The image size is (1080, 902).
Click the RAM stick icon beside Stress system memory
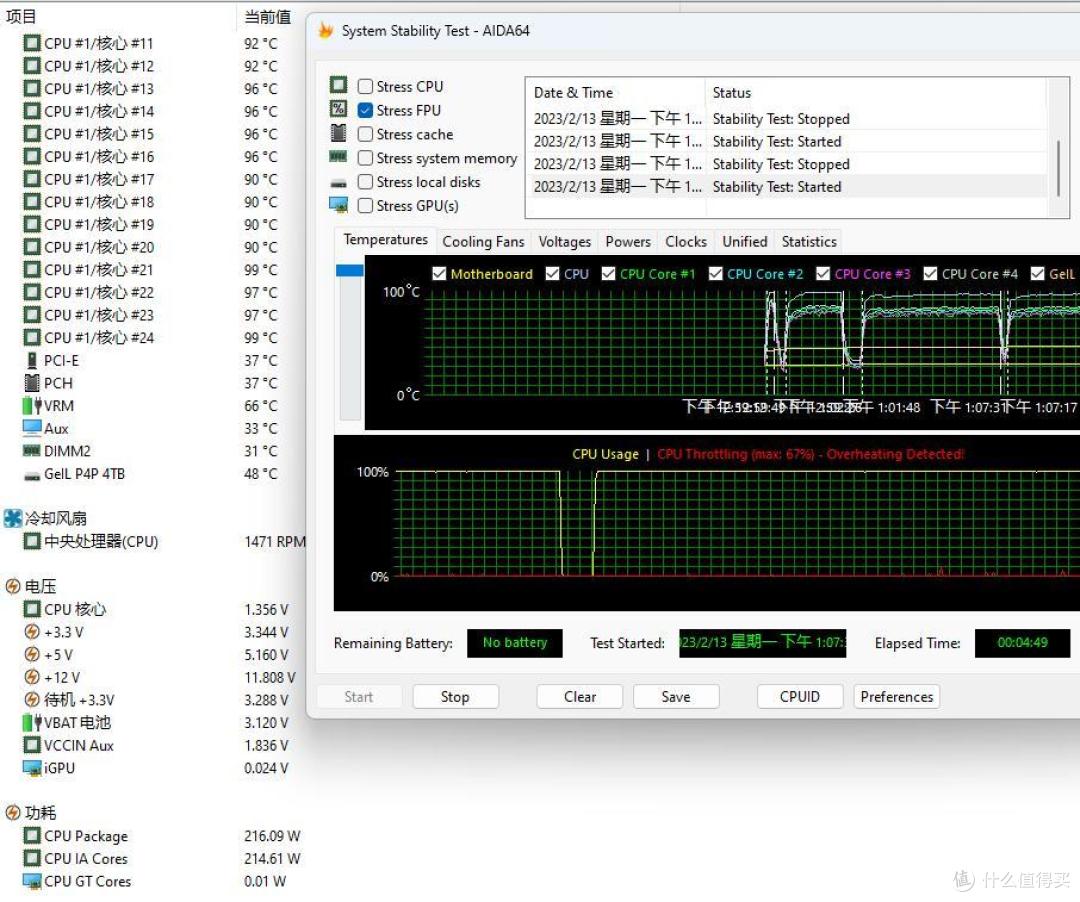338,157
